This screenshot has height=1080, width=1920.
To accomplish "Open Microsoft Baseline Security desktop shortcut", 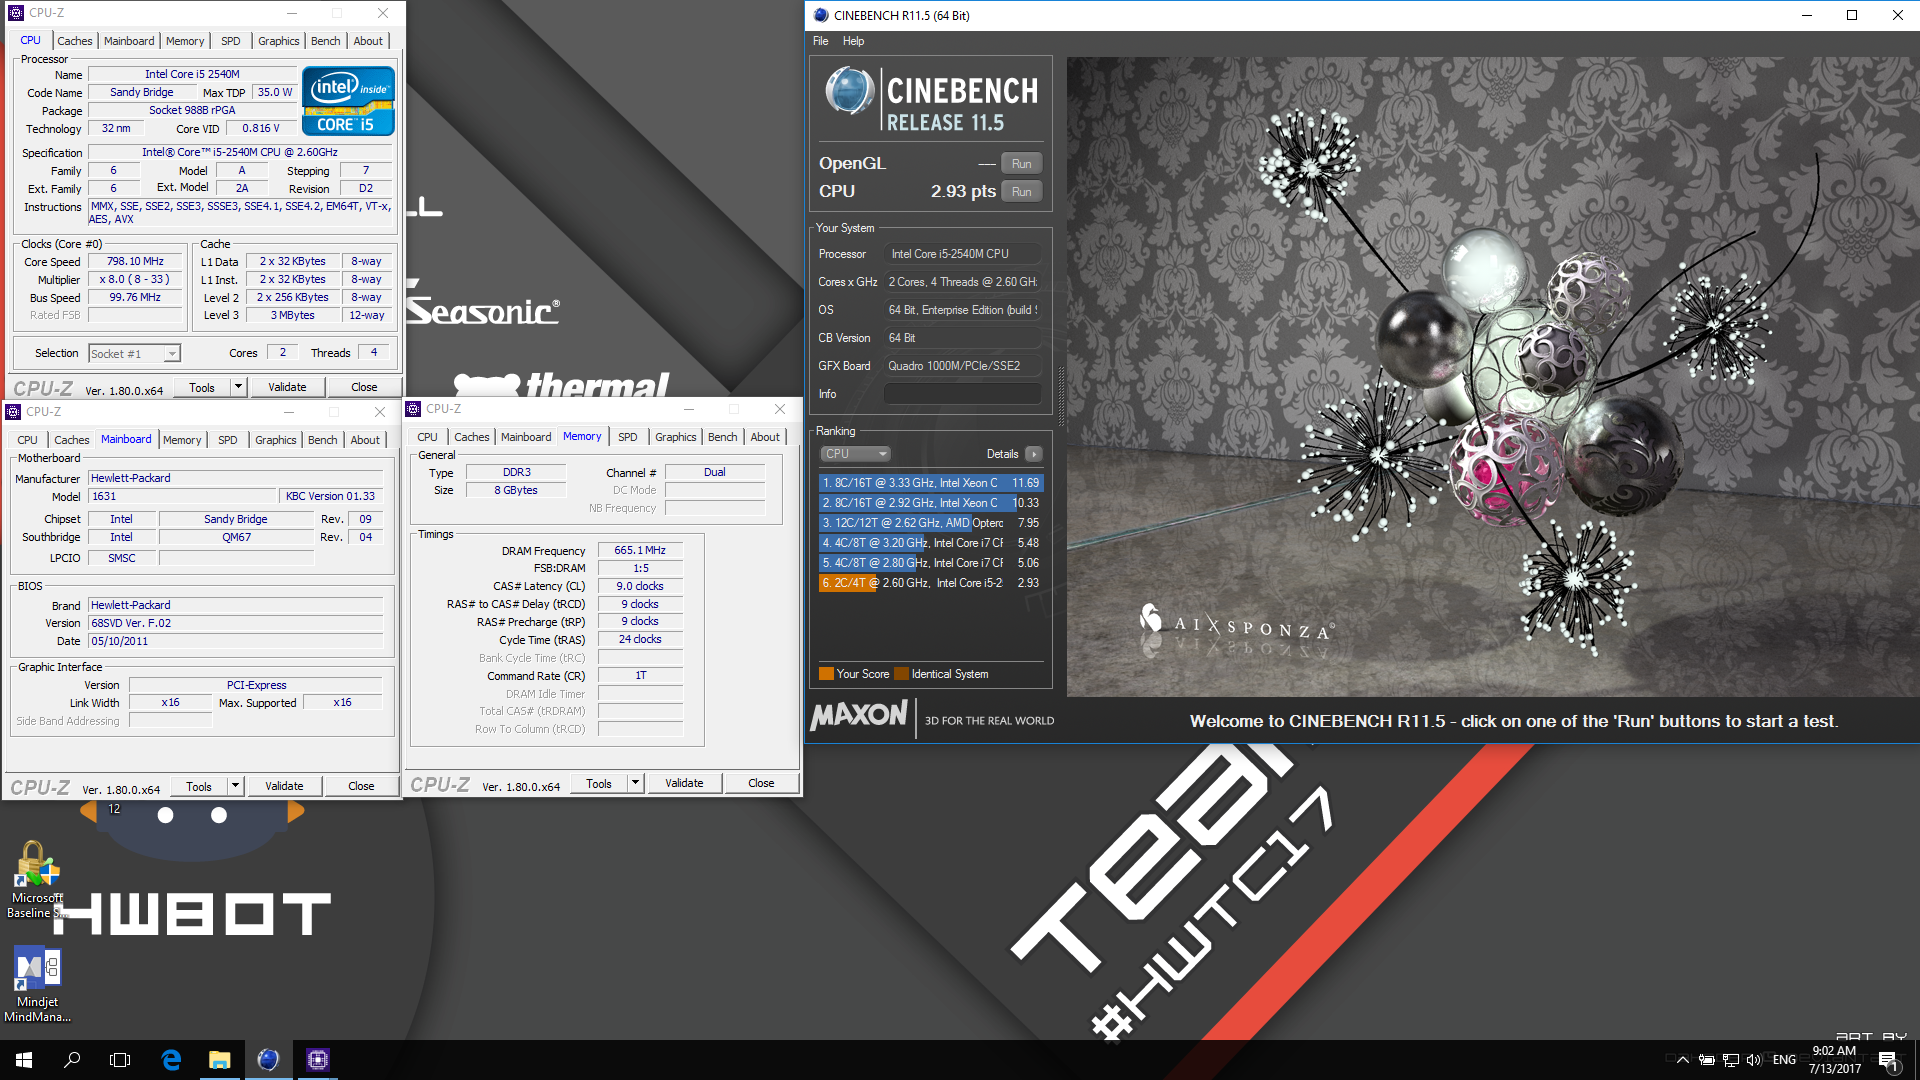I will 36,880.
